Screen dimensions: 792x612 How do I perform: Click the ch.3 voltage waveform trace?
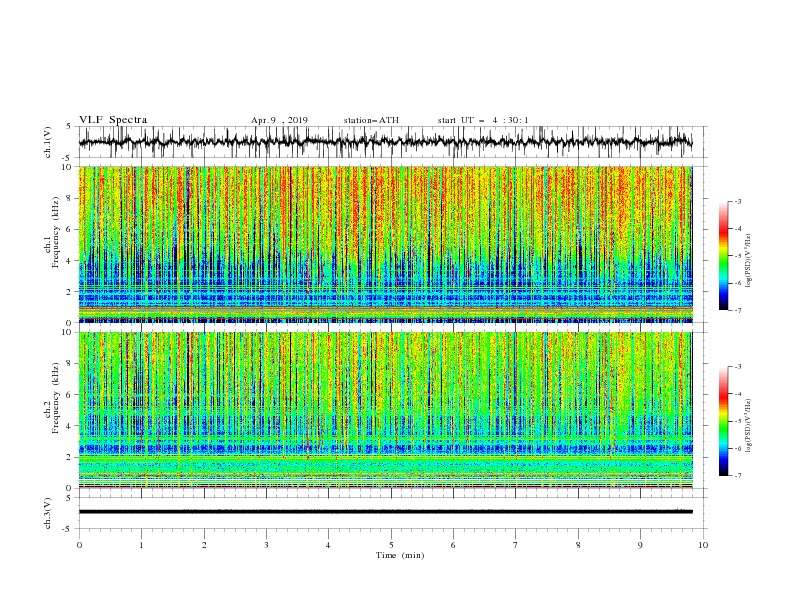pos(386,512)
